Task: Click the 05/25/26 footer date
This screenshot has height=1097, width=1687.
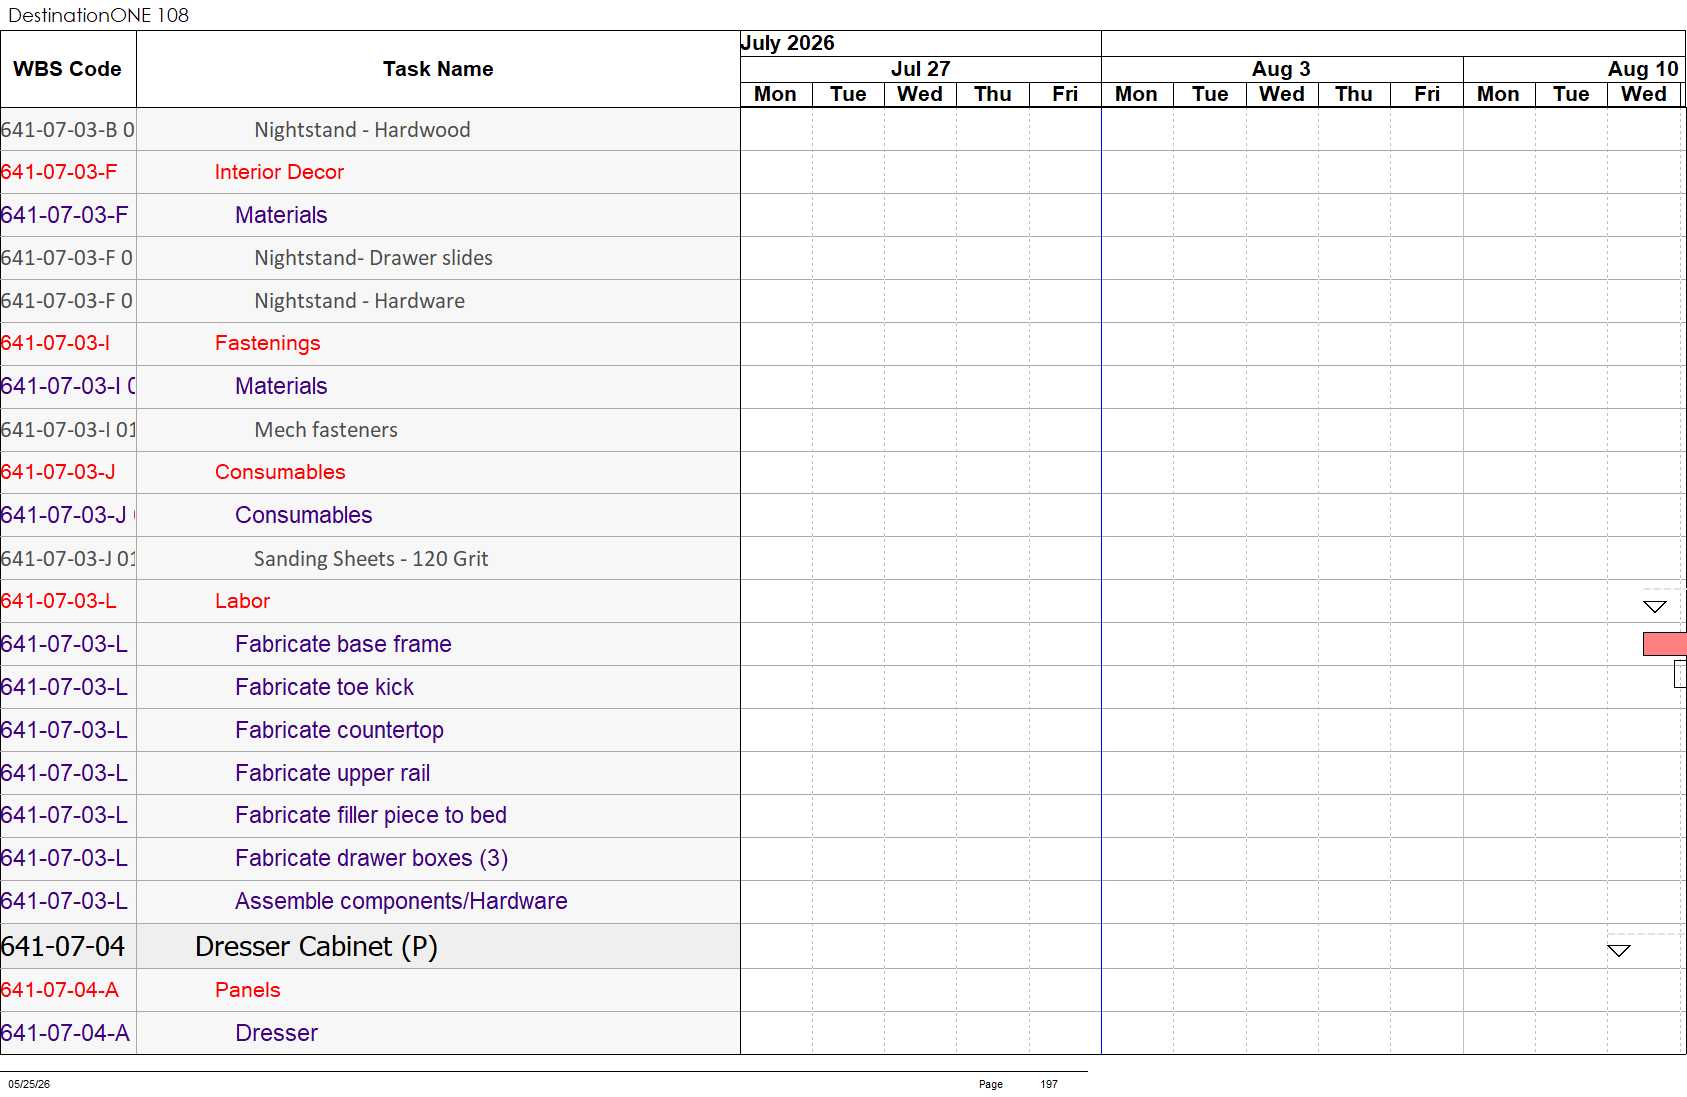Action: 29,1084
